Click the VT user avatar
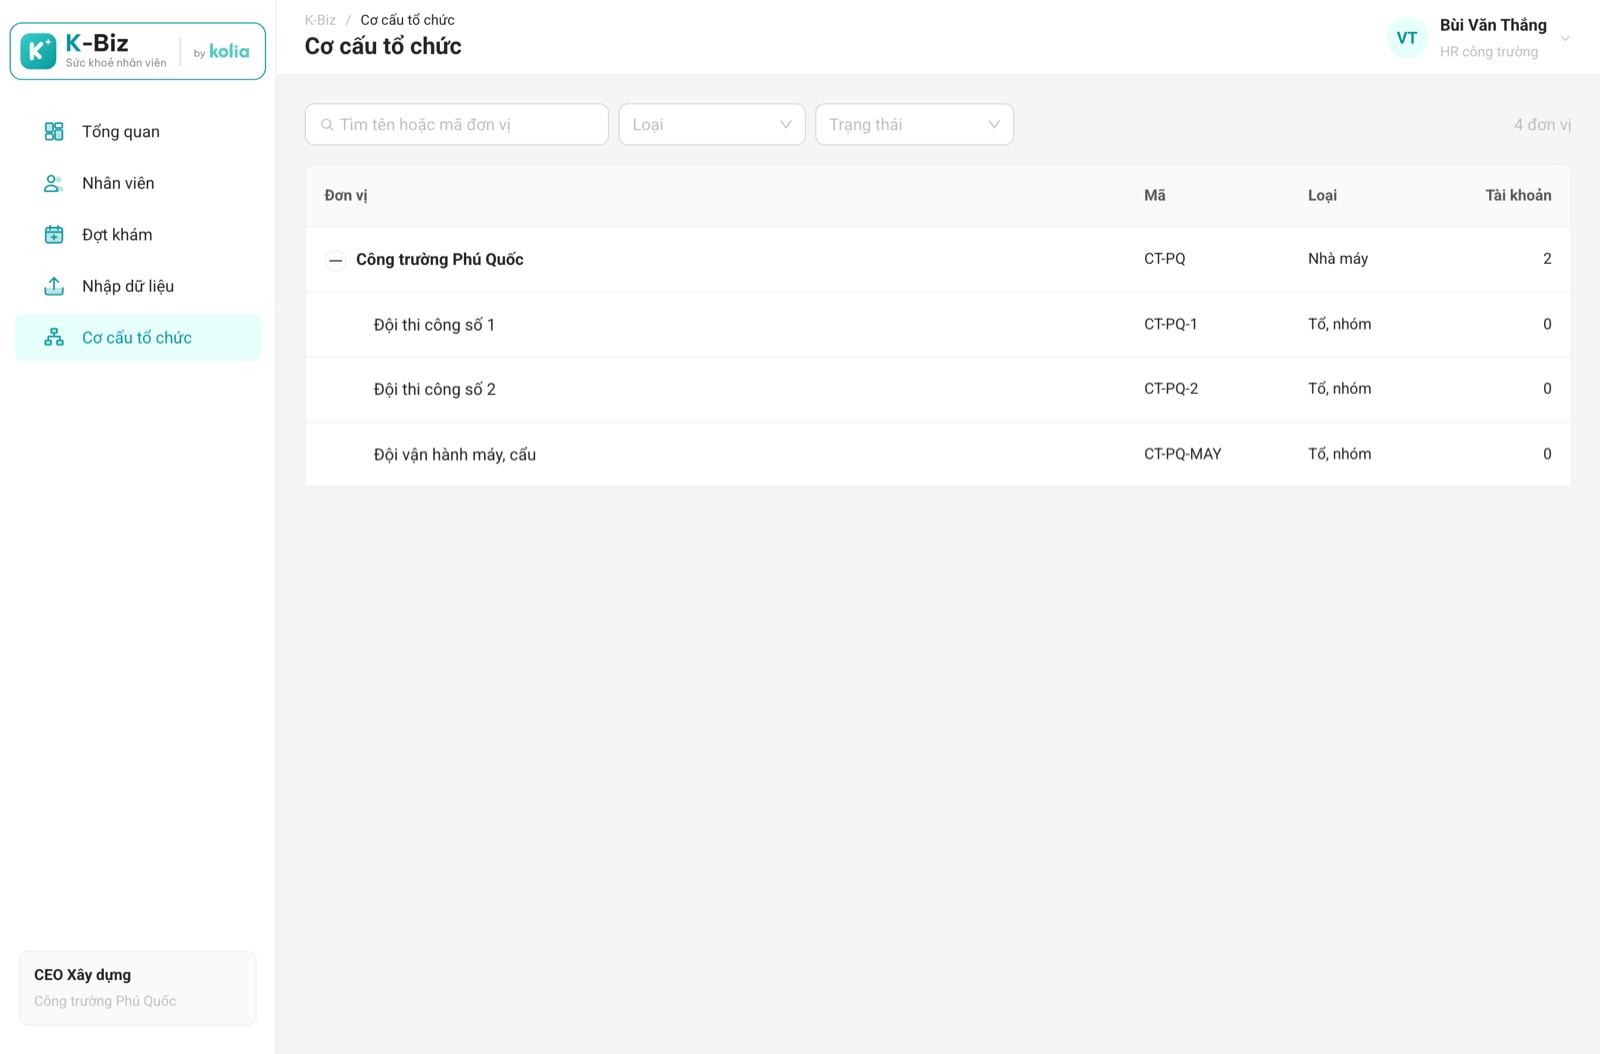 pyautogui.click(x=1407, y=38)
